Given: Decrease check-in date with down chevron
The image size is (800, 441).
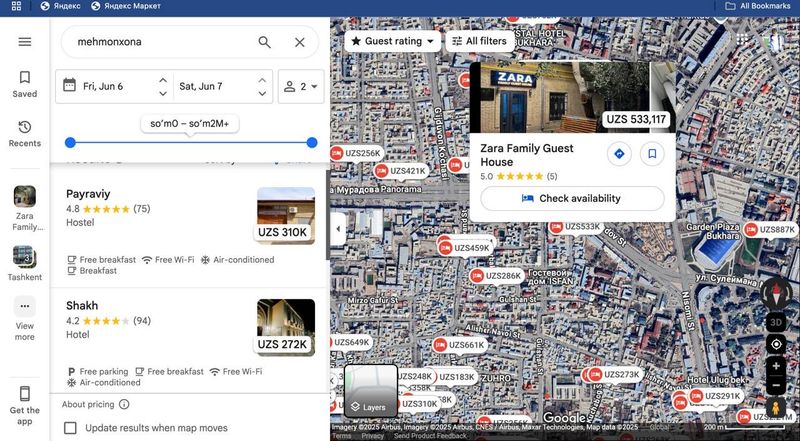Looking at the screenshot, I should pos(163,93).
